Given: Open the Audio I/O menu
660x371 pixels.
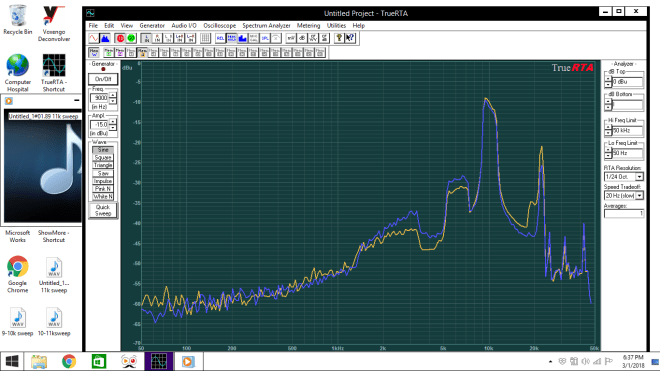Looking at the screenshot, I should coord(184,26).
